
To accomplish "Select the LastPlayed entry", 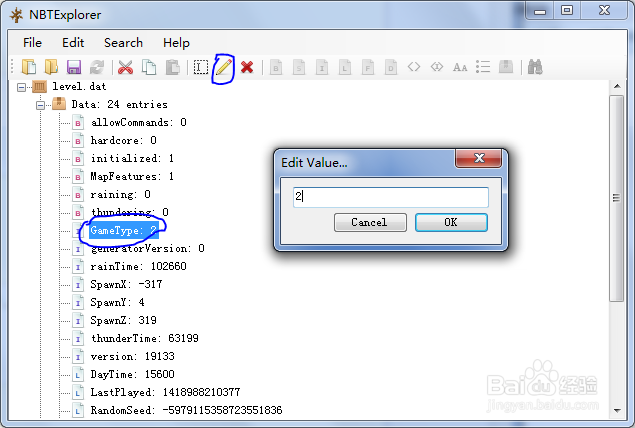I will click(165, 392).
